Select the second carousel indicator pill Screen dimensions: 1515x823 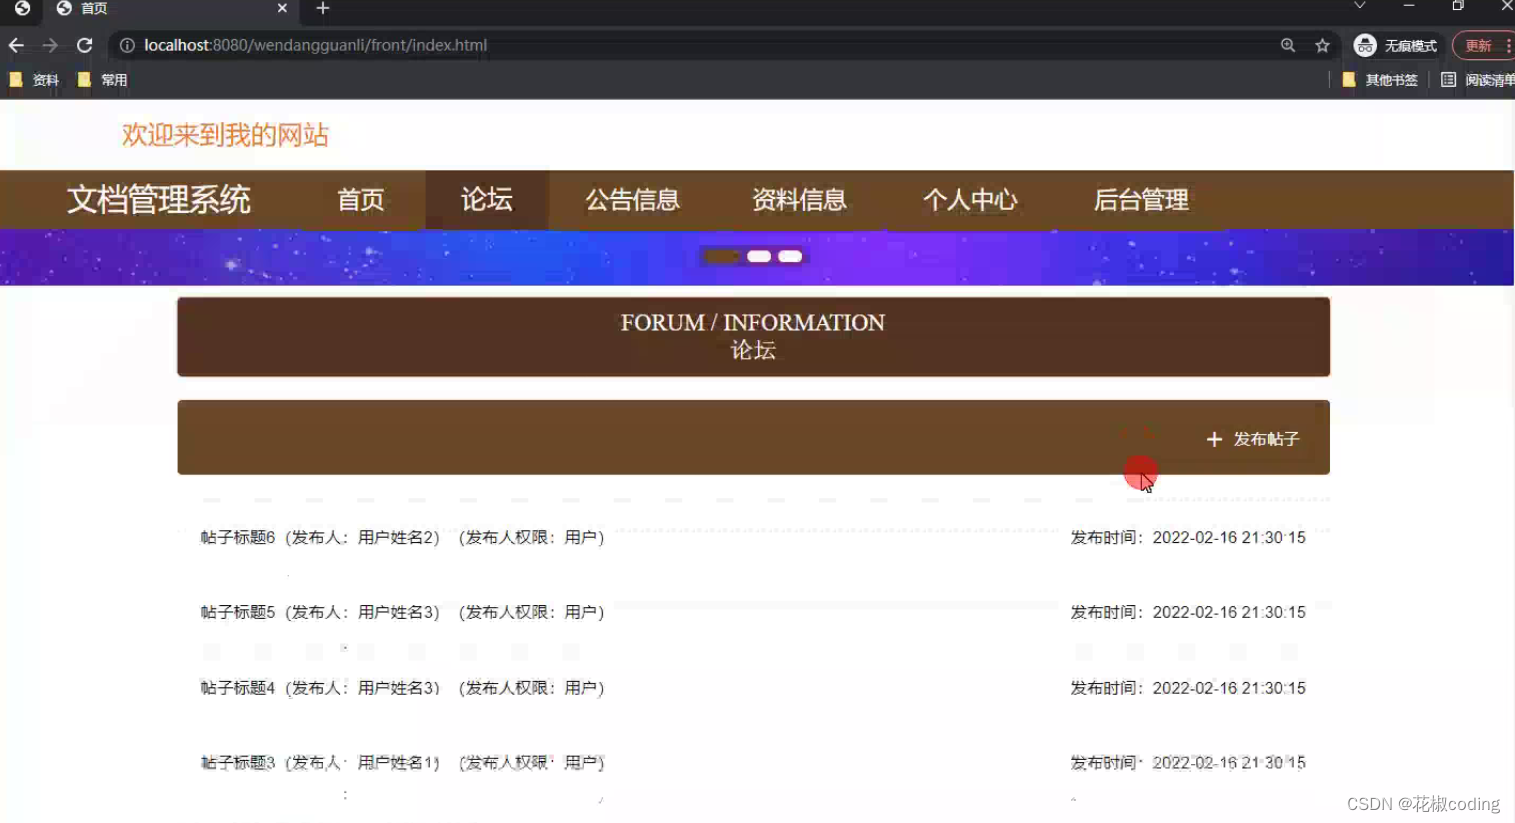coord(757,256)
